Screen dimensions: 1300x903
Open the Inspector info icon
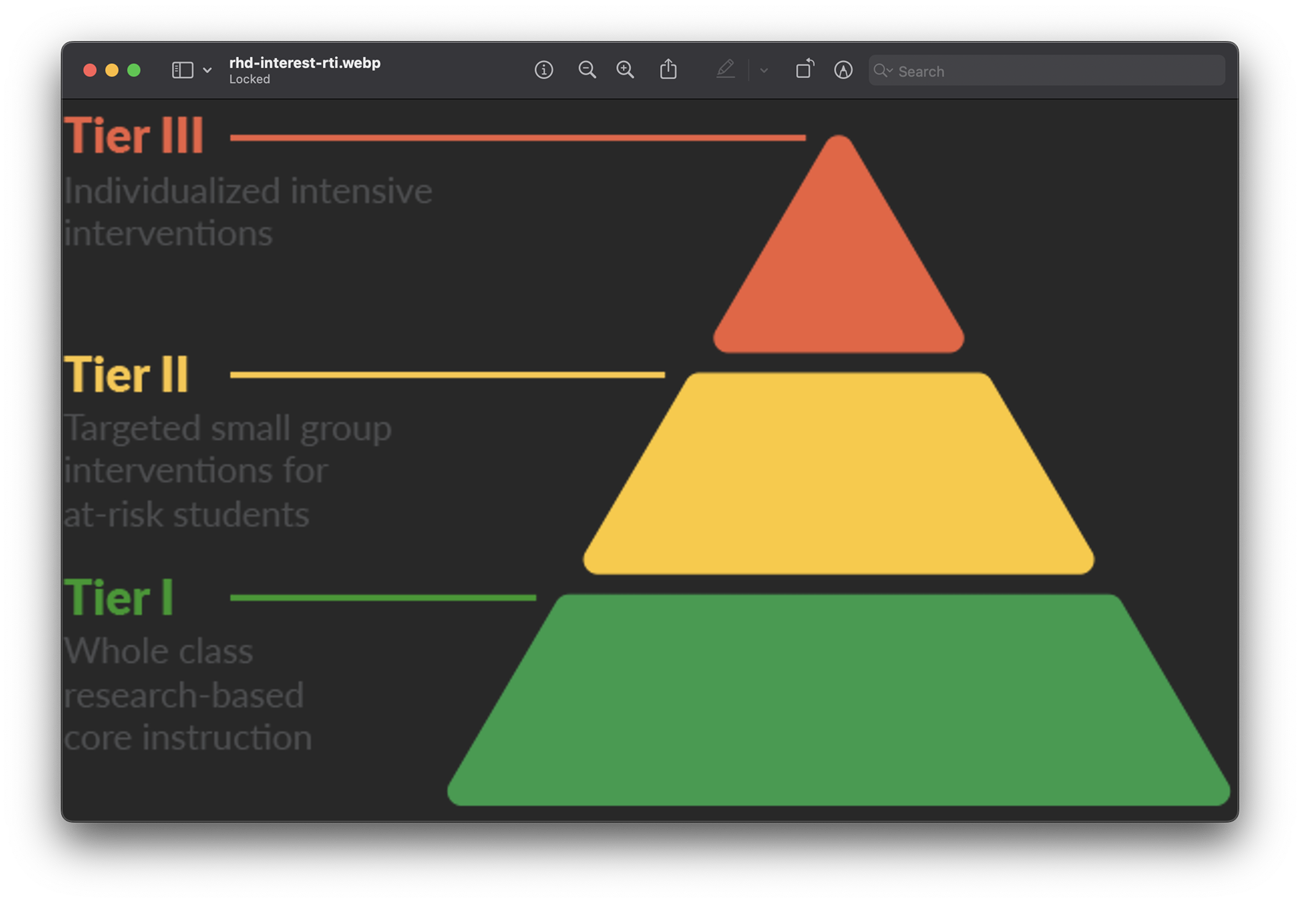tap(544, 70)
